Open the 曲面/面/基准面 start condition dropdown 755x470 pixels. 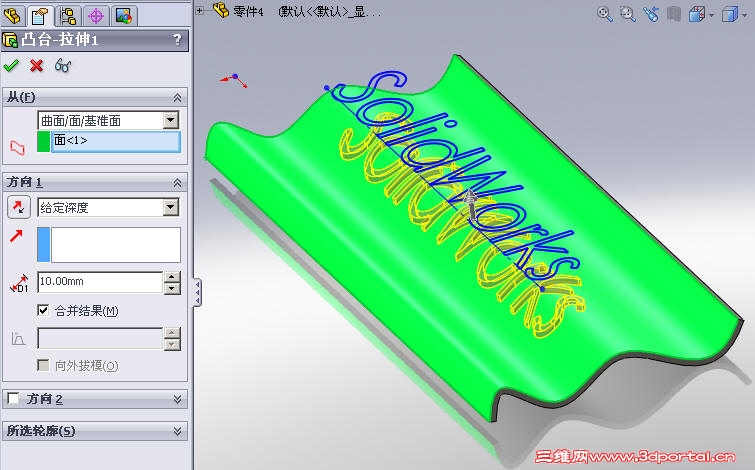(170, 120)
